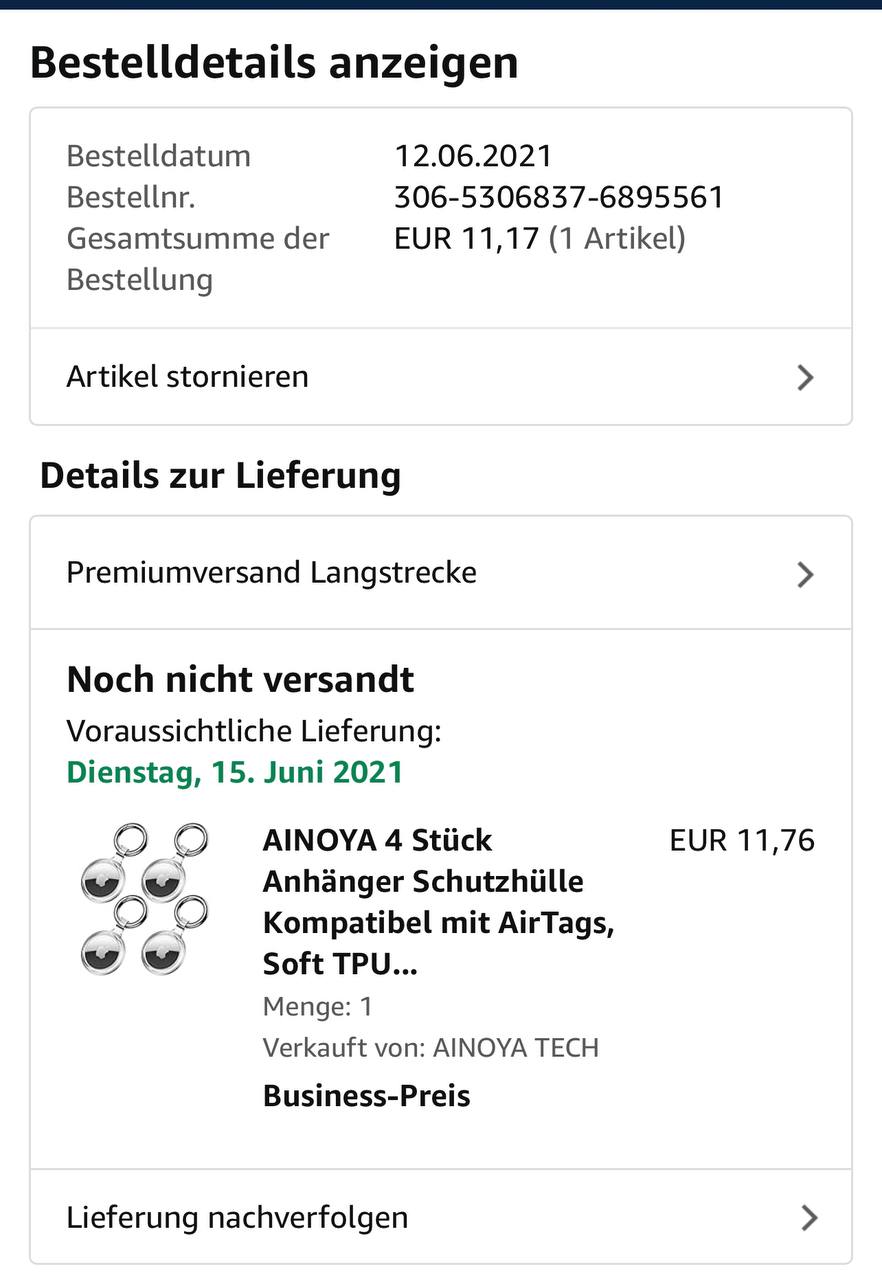Click the (1 Artikel) item count

pos(617,239)
